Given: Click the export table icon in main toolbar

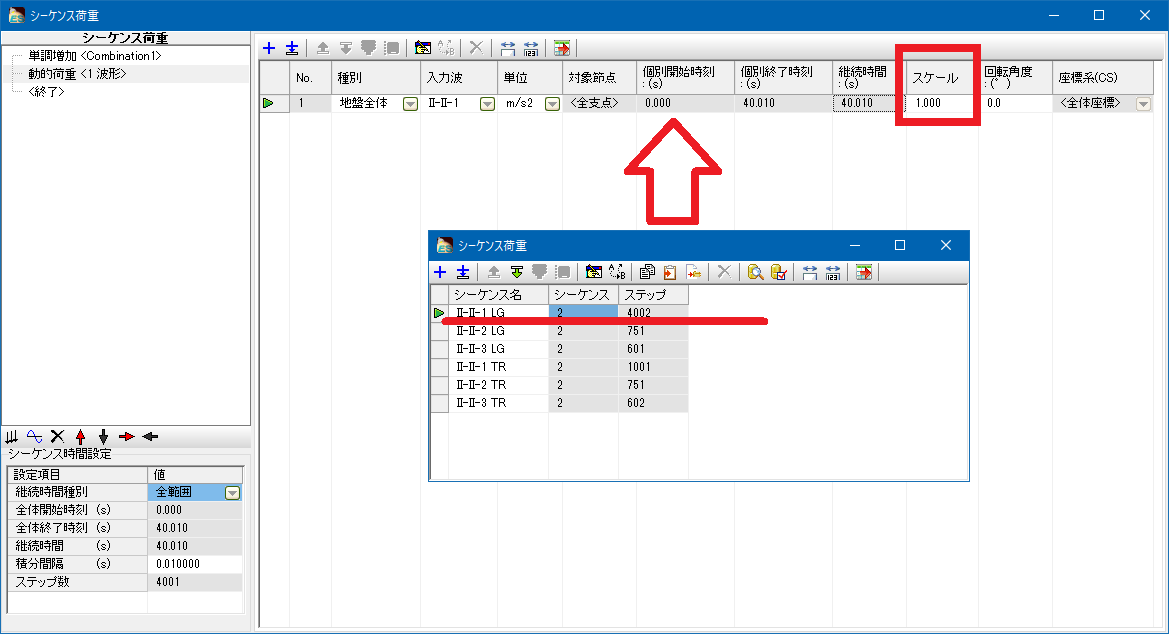Looking at the screenshot, I should 562,48.
